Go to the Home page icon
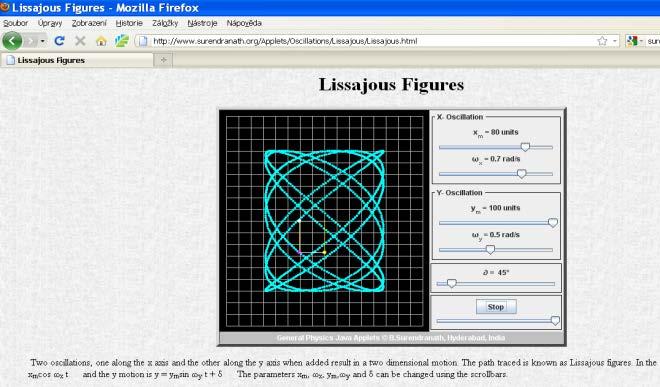This screenshot has width=660, height=387. coord(101,41)
